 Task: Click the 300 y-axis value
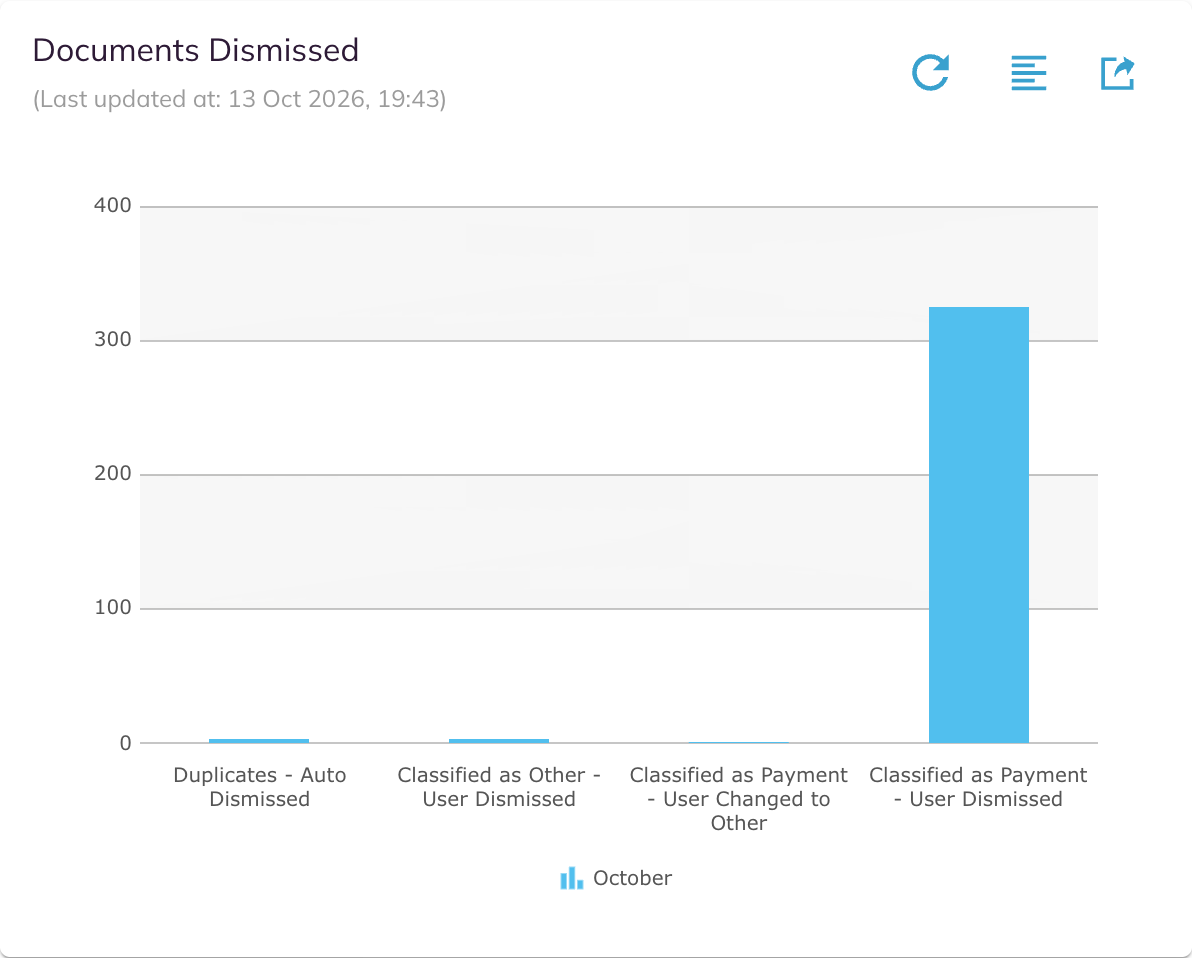tap(113, 339)
